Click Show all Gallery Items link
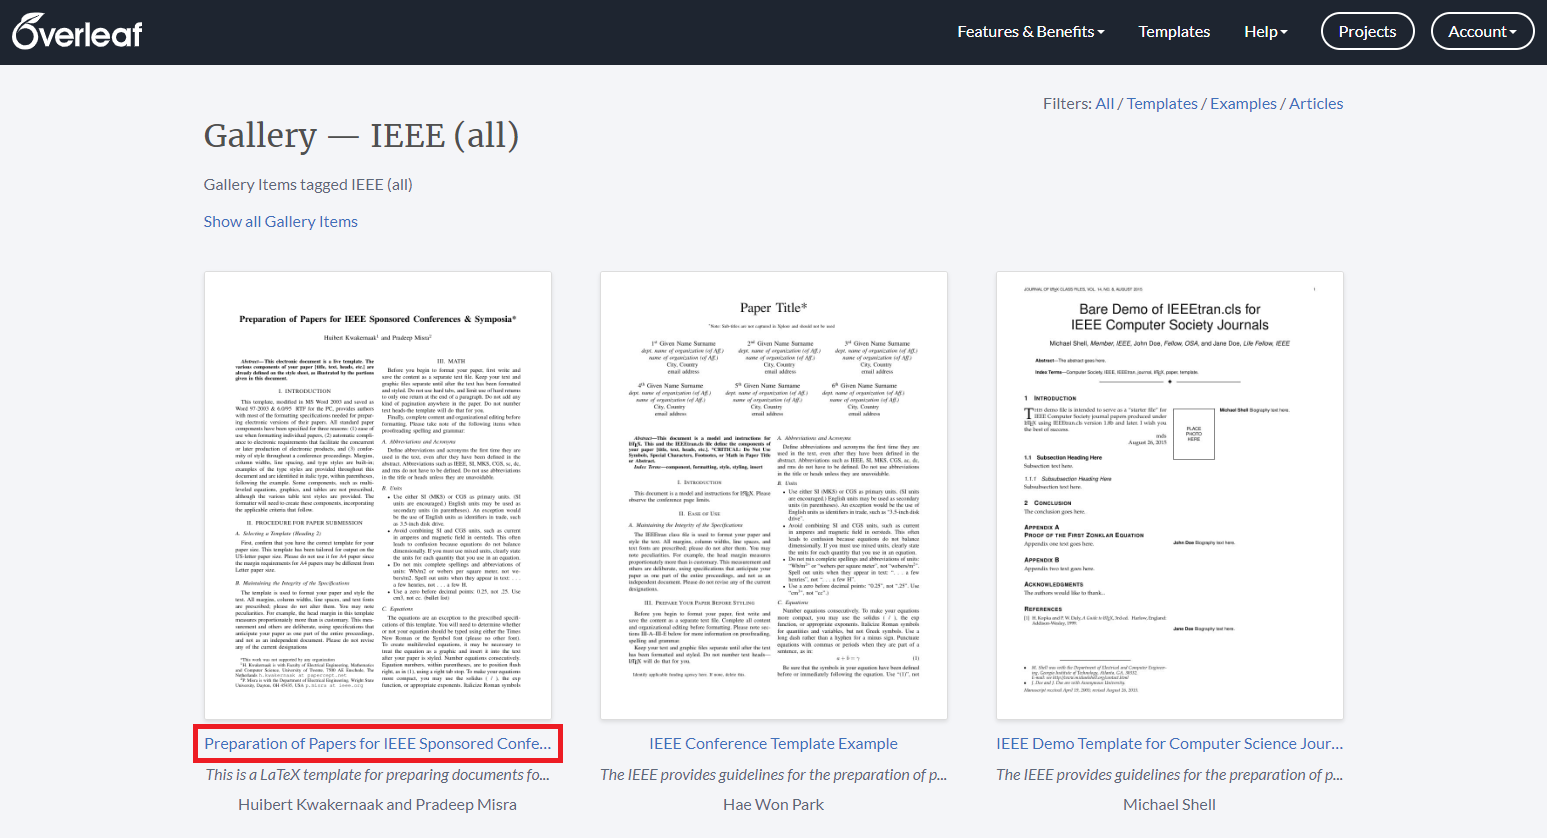Image resolution: width=1547 pixels, height=838 pixels. [280, 222]
